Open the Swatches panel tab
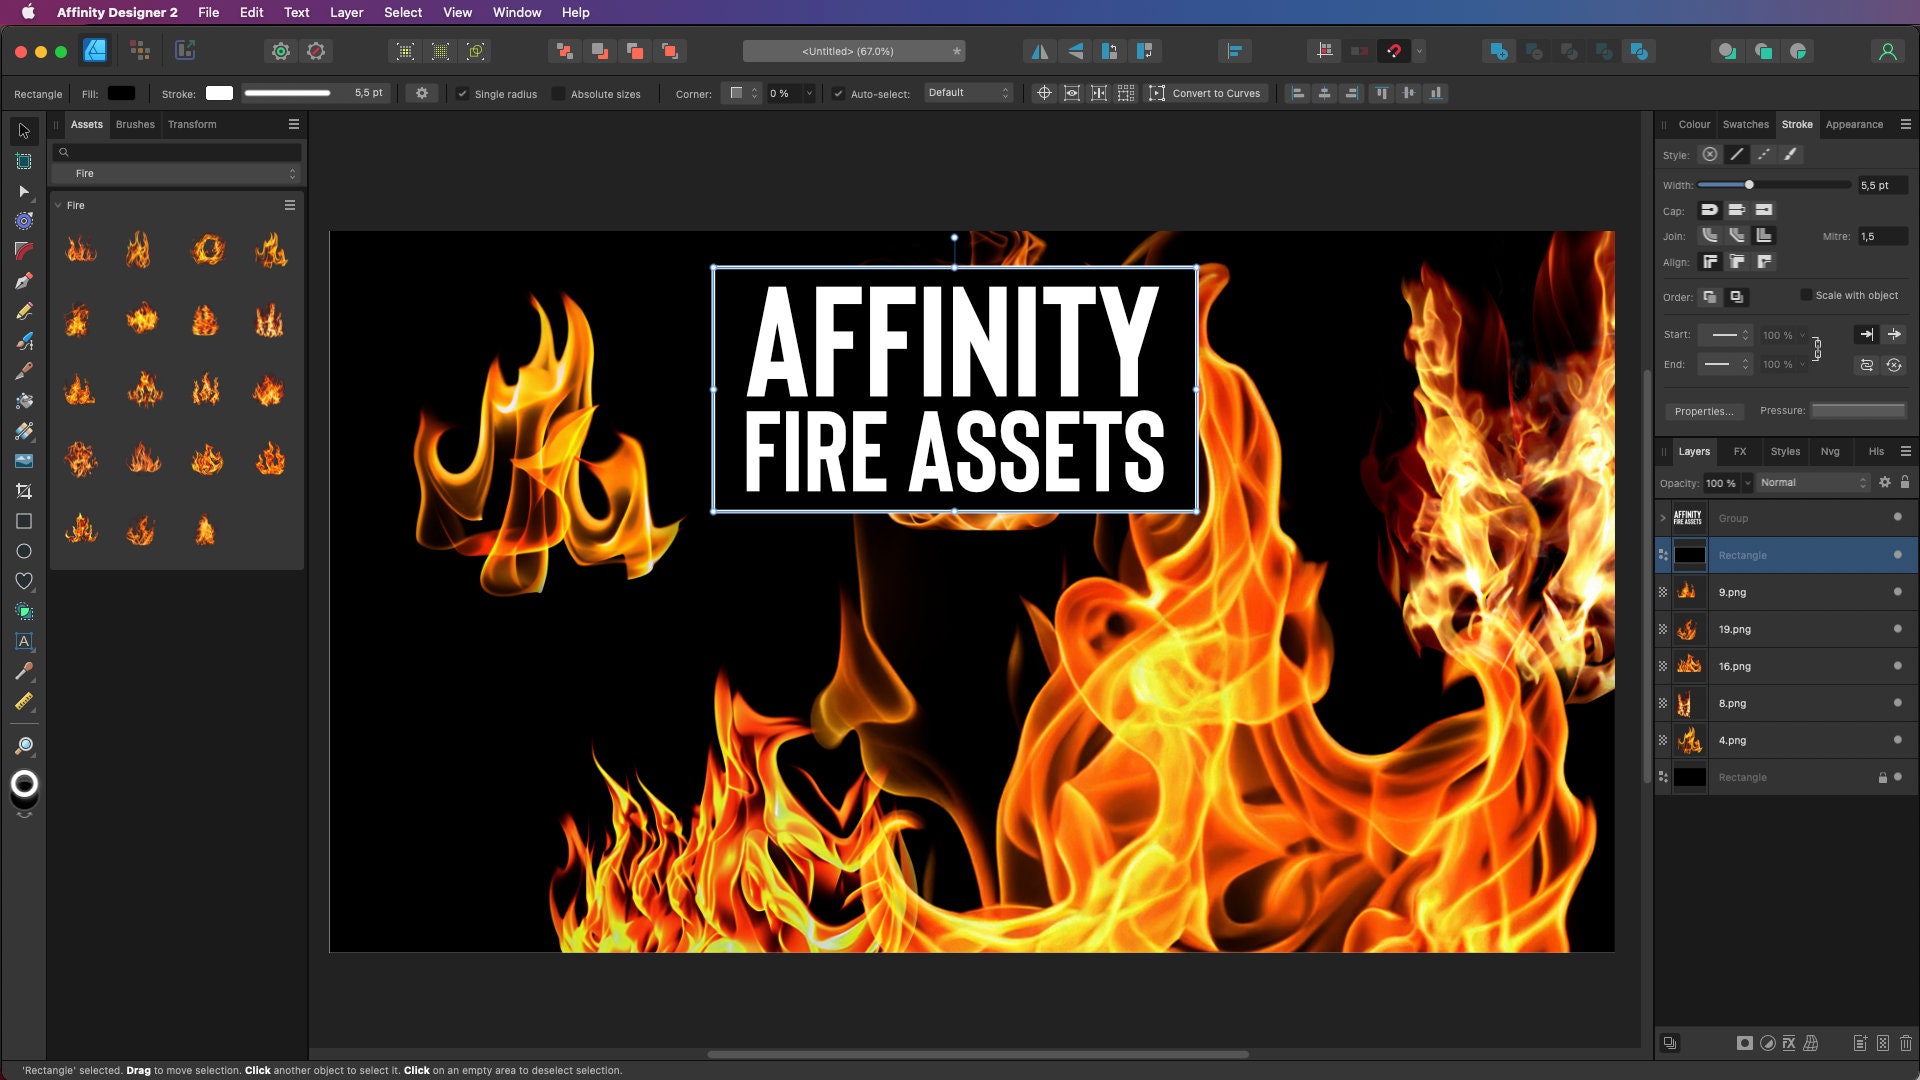The width and height of the screenshot is (1920, 1080). (x=1747, y=124)
